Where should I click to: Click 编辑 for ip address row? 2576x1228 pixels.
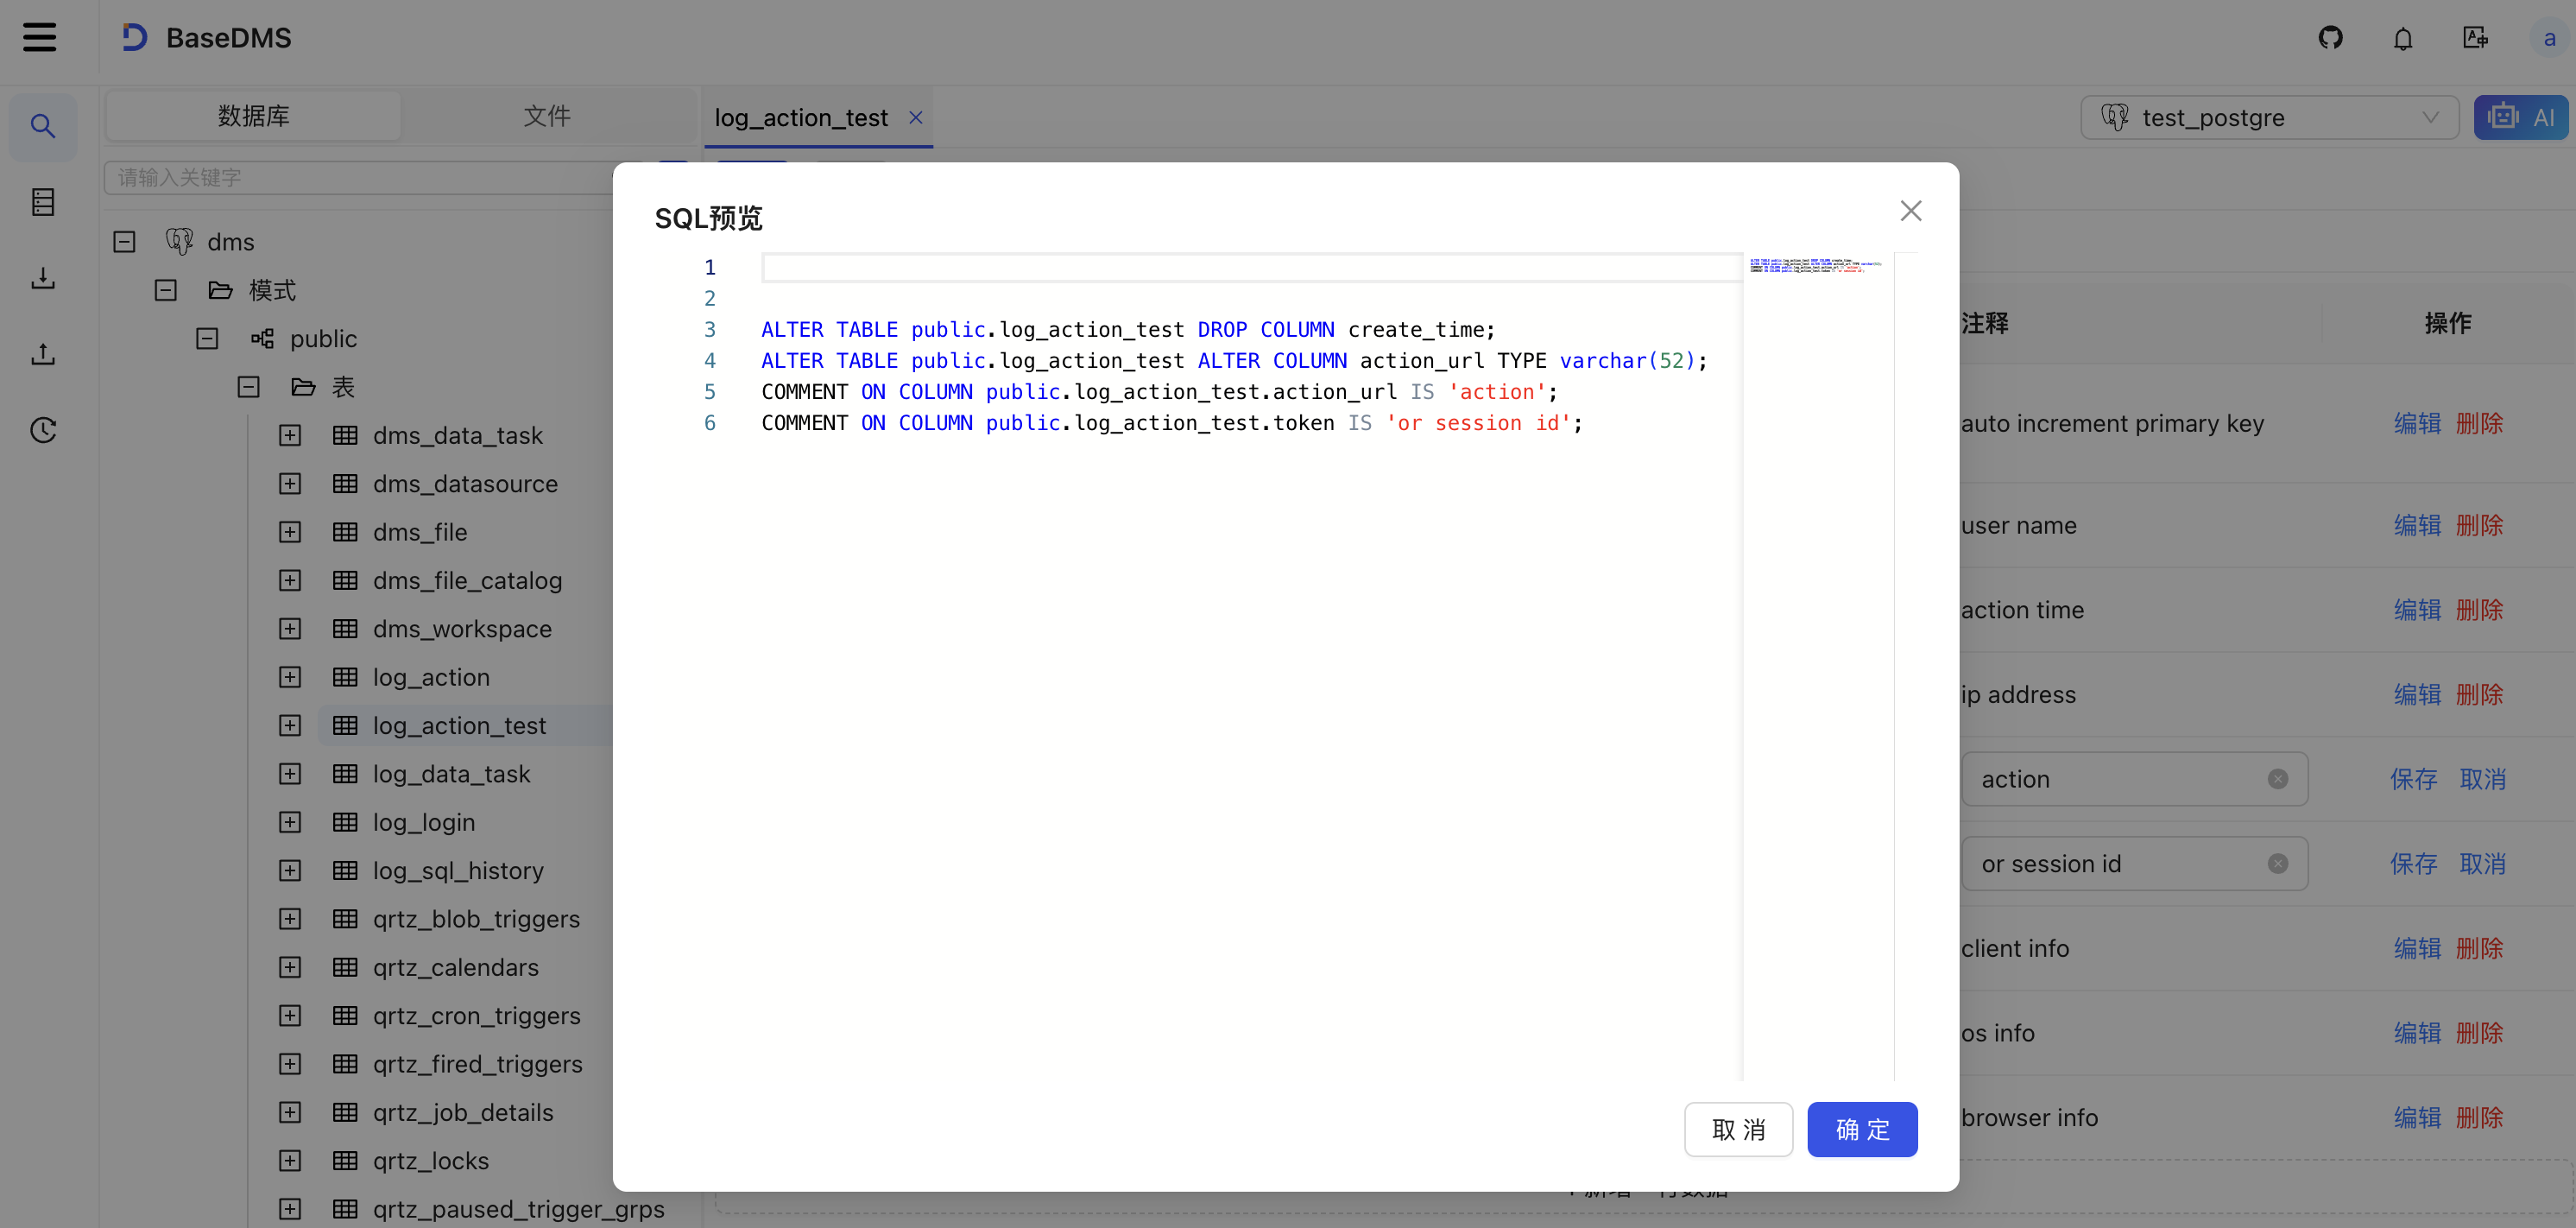tap(2417, 694)
